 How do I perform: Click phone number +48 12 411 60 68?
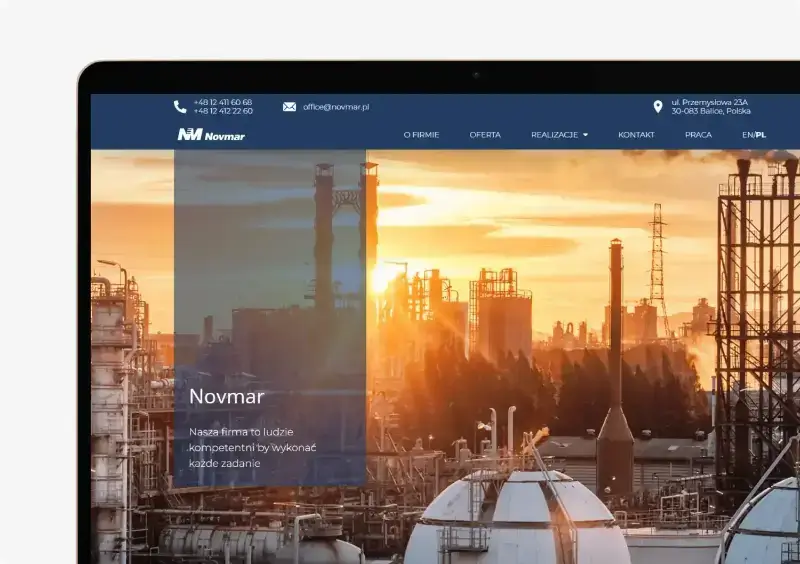[x=223, y=102]
